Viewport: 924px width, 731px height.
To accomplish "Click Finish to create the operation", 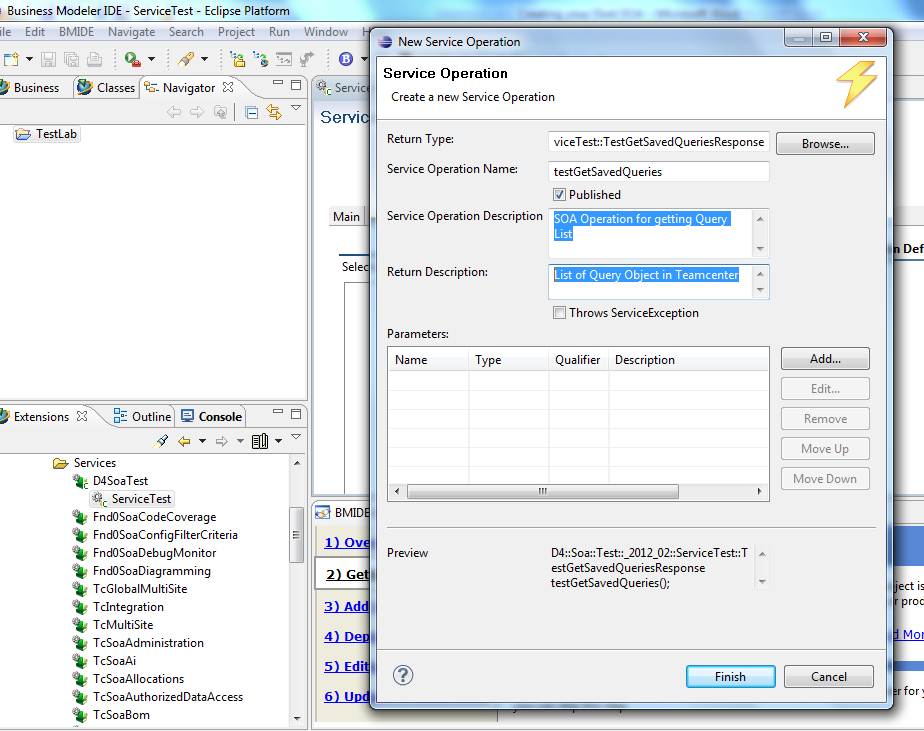I will [x=730, y=676].
